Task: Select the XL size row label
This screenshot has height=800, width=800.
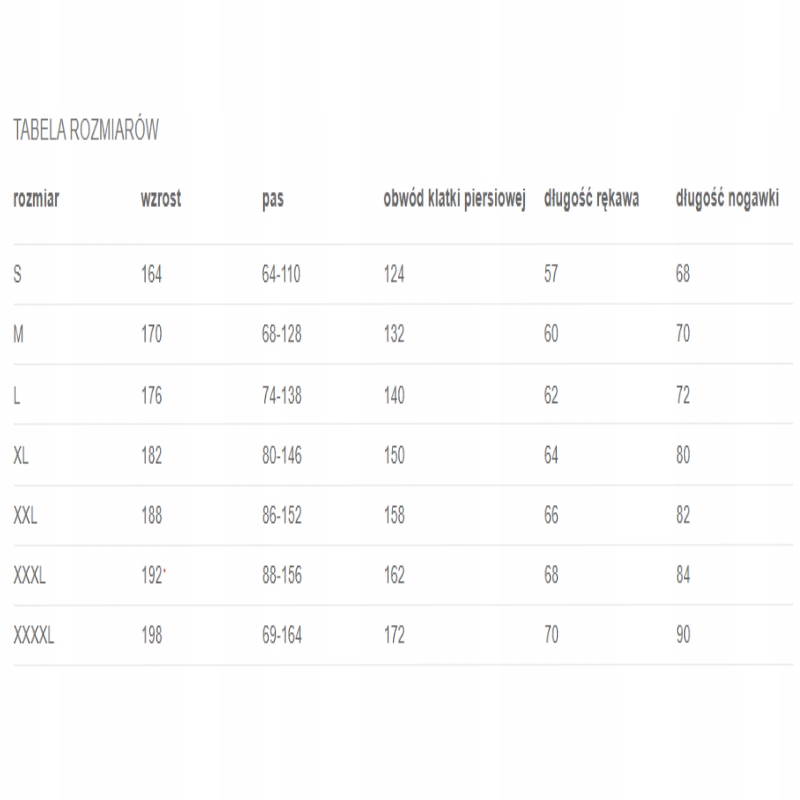Action: tap(23, 455)
